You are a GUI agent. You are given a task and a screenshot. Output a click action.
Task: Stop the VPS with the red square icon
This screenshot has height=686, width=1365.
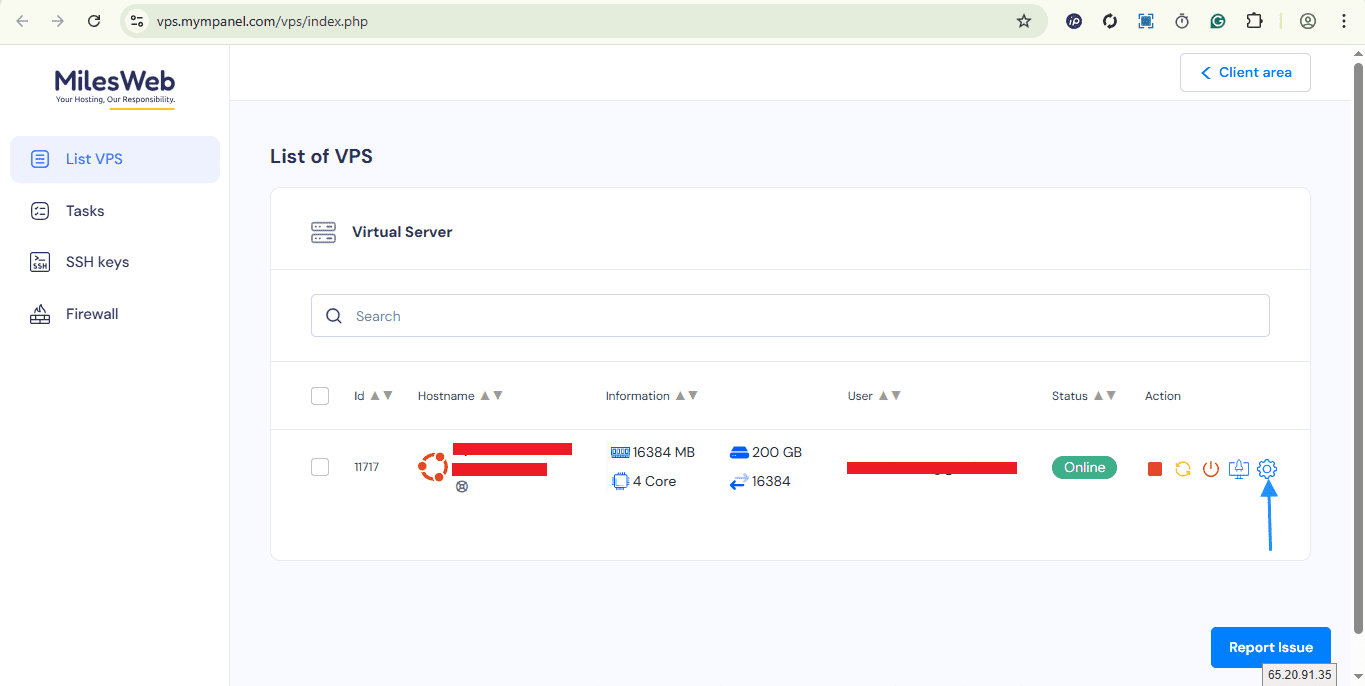tap(1155, 469)
